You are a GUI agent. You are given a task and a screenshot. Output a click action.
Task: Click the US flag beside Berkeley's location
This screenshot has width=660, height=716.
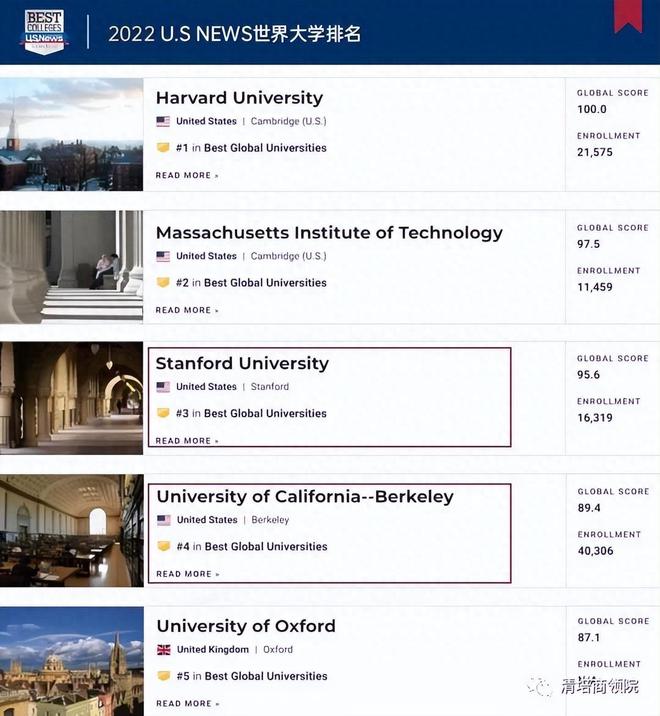point(164,520)
